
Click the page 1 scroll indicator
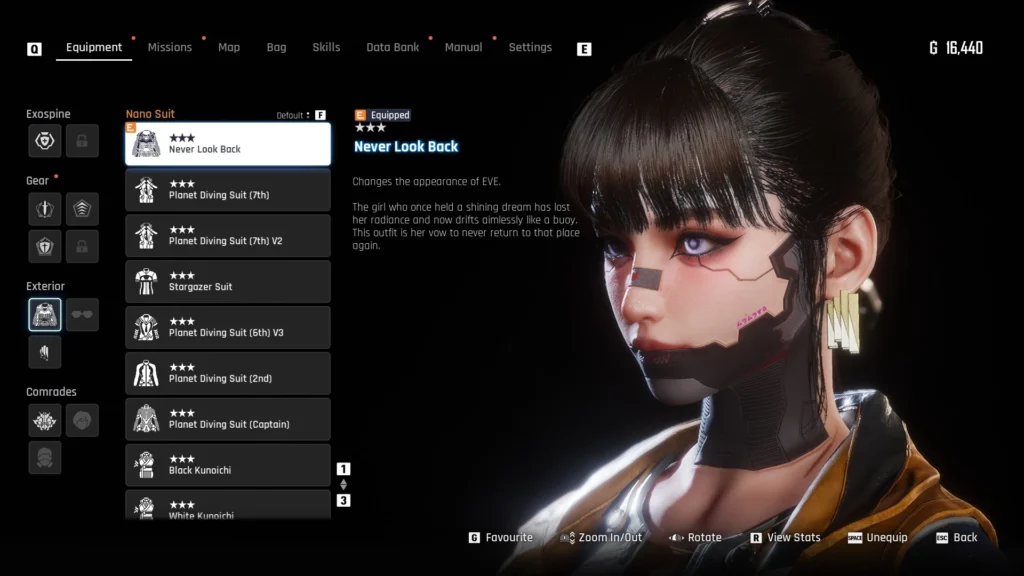pos(344,469)
